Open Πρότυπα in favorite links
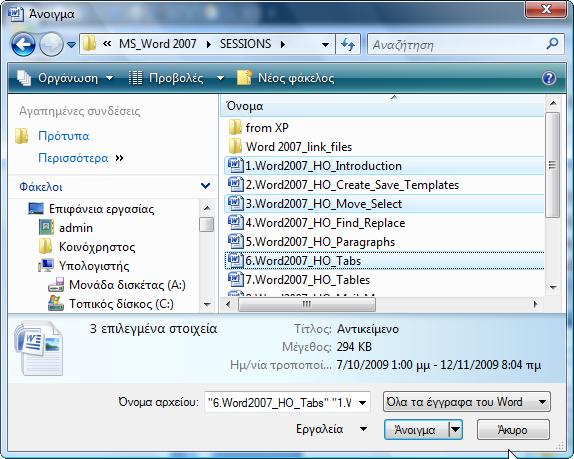This screenshot has width=574, height=459. pos(64,136)
